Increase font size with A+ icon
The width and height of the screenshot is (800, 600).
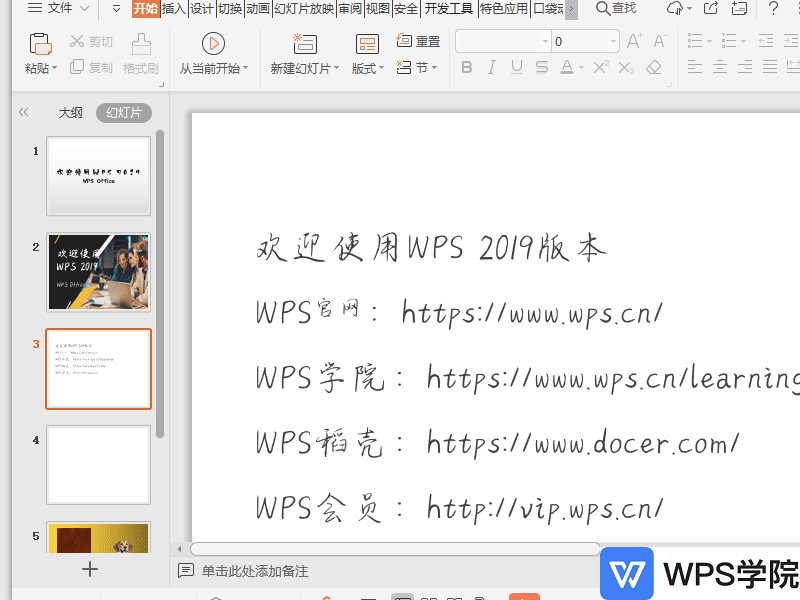click(x=635, y=41)
